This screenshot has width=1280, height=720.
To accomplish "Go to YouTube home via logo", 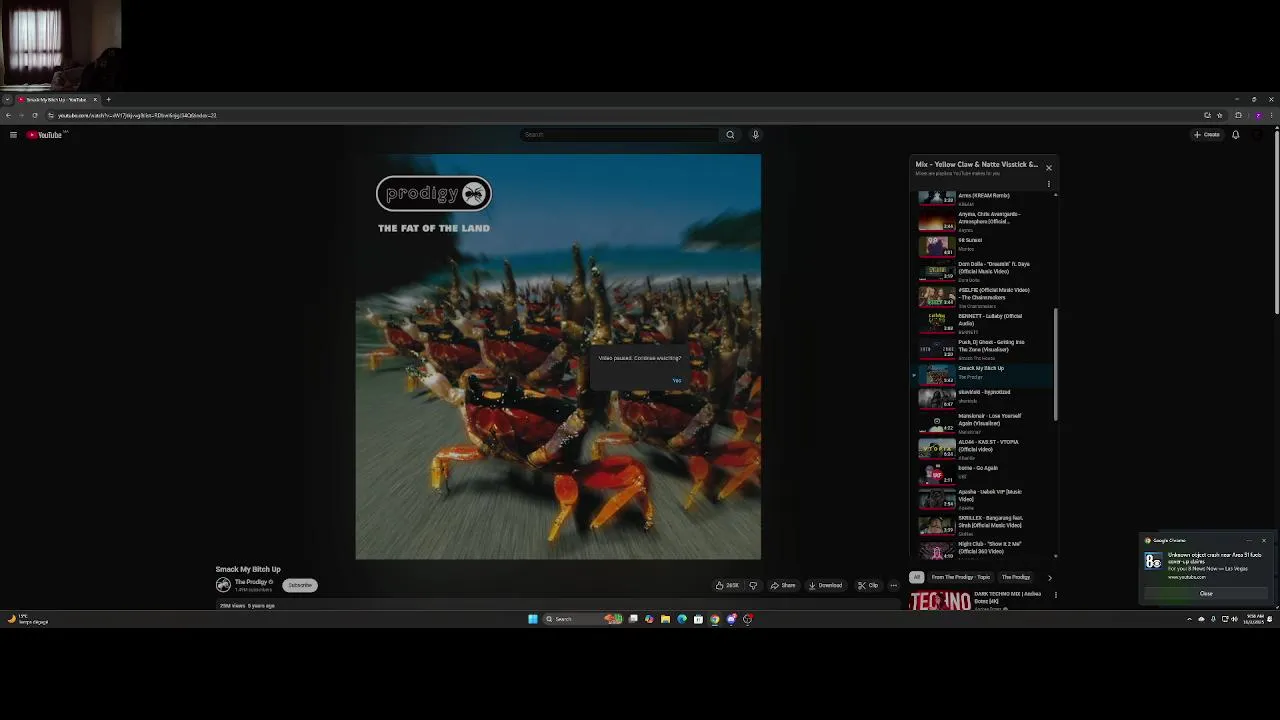I will click(x=46, y=135).
